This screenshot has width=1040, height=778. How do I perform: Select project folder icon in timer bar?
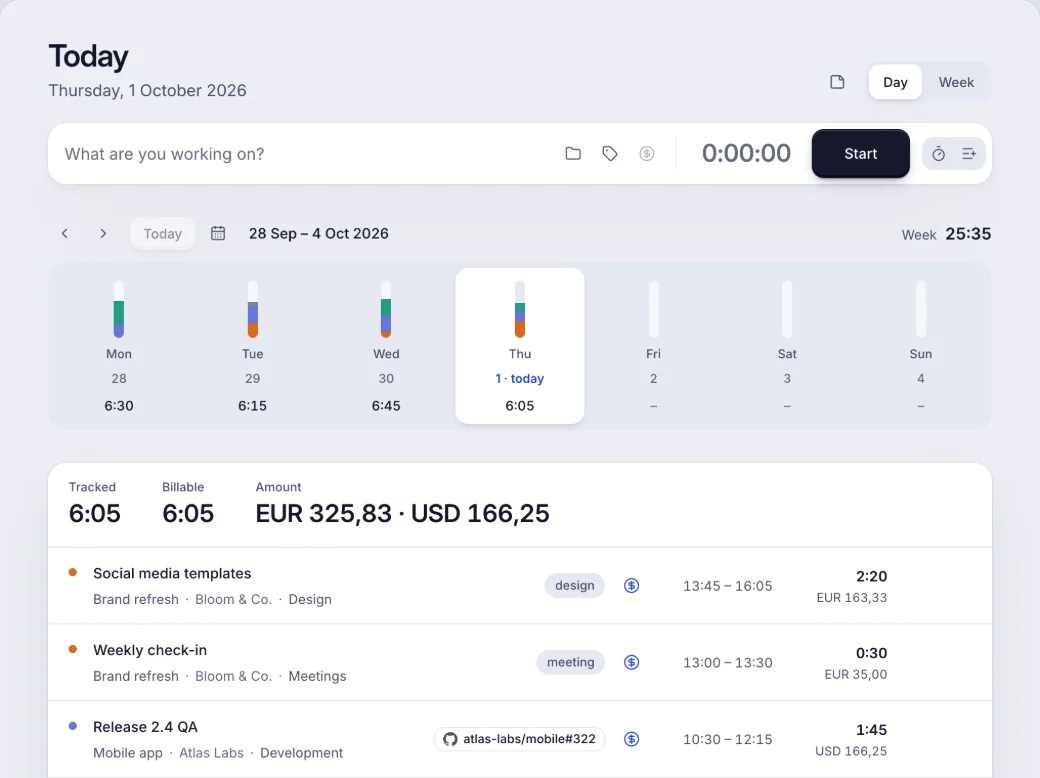pos(573,154)
